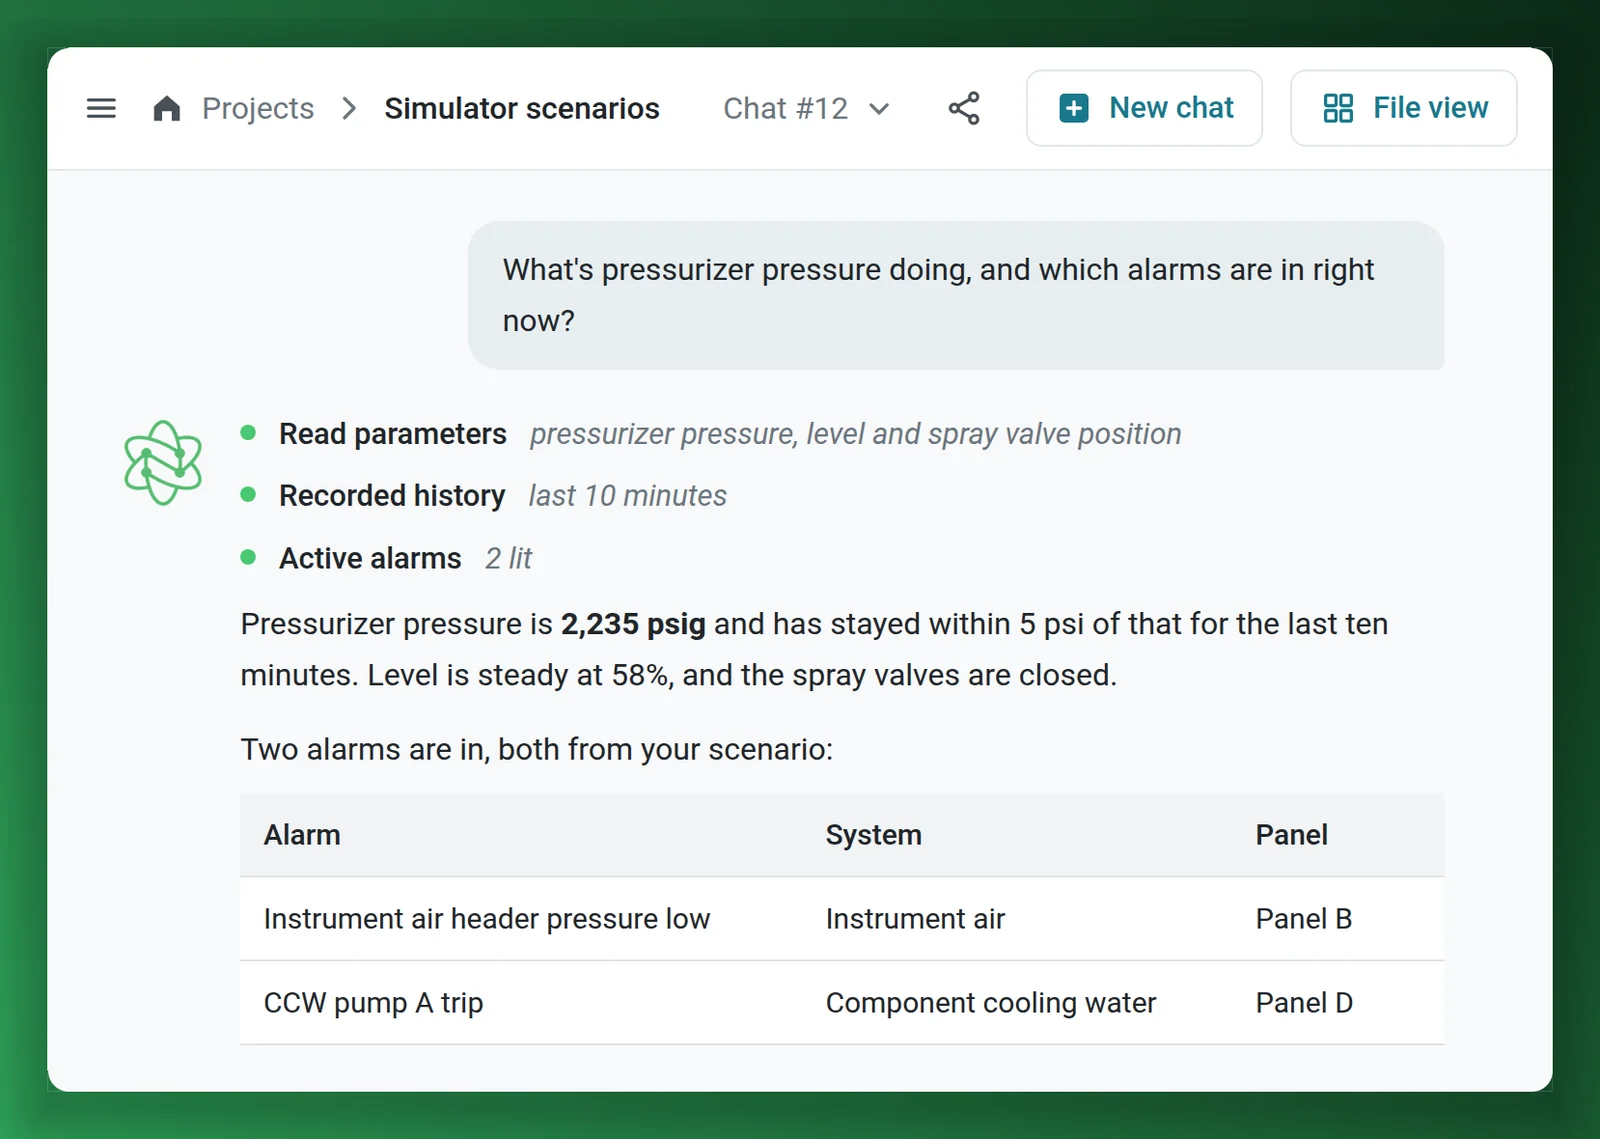Click the 'Panel B' cell
Screen dimensions: 1600x1139
1304,919
